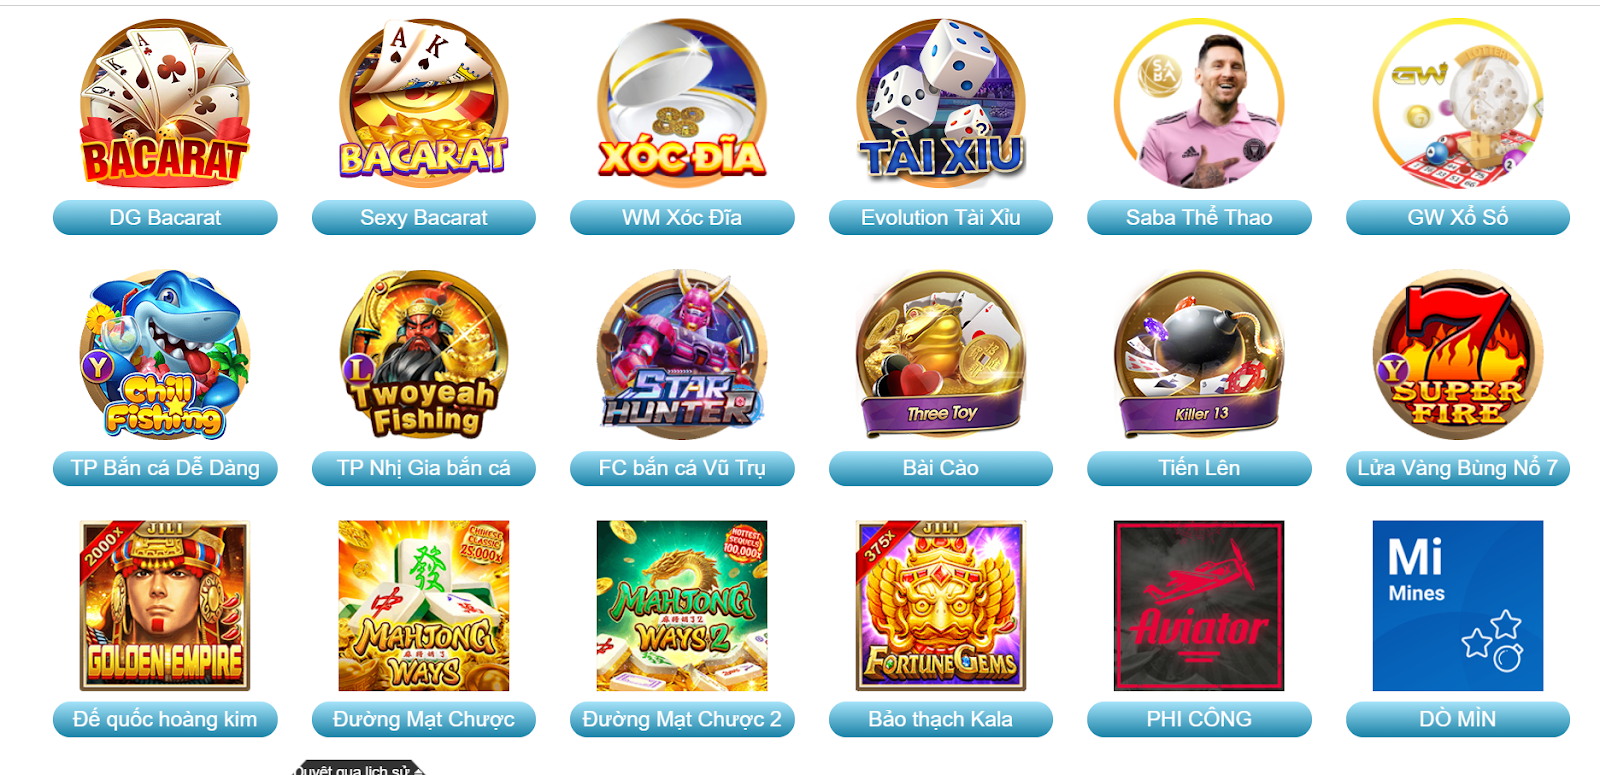Open the Mahjong Ways 2 thumbnail
This screenshot has height=775, width=1600.
[x=682, y=606]
